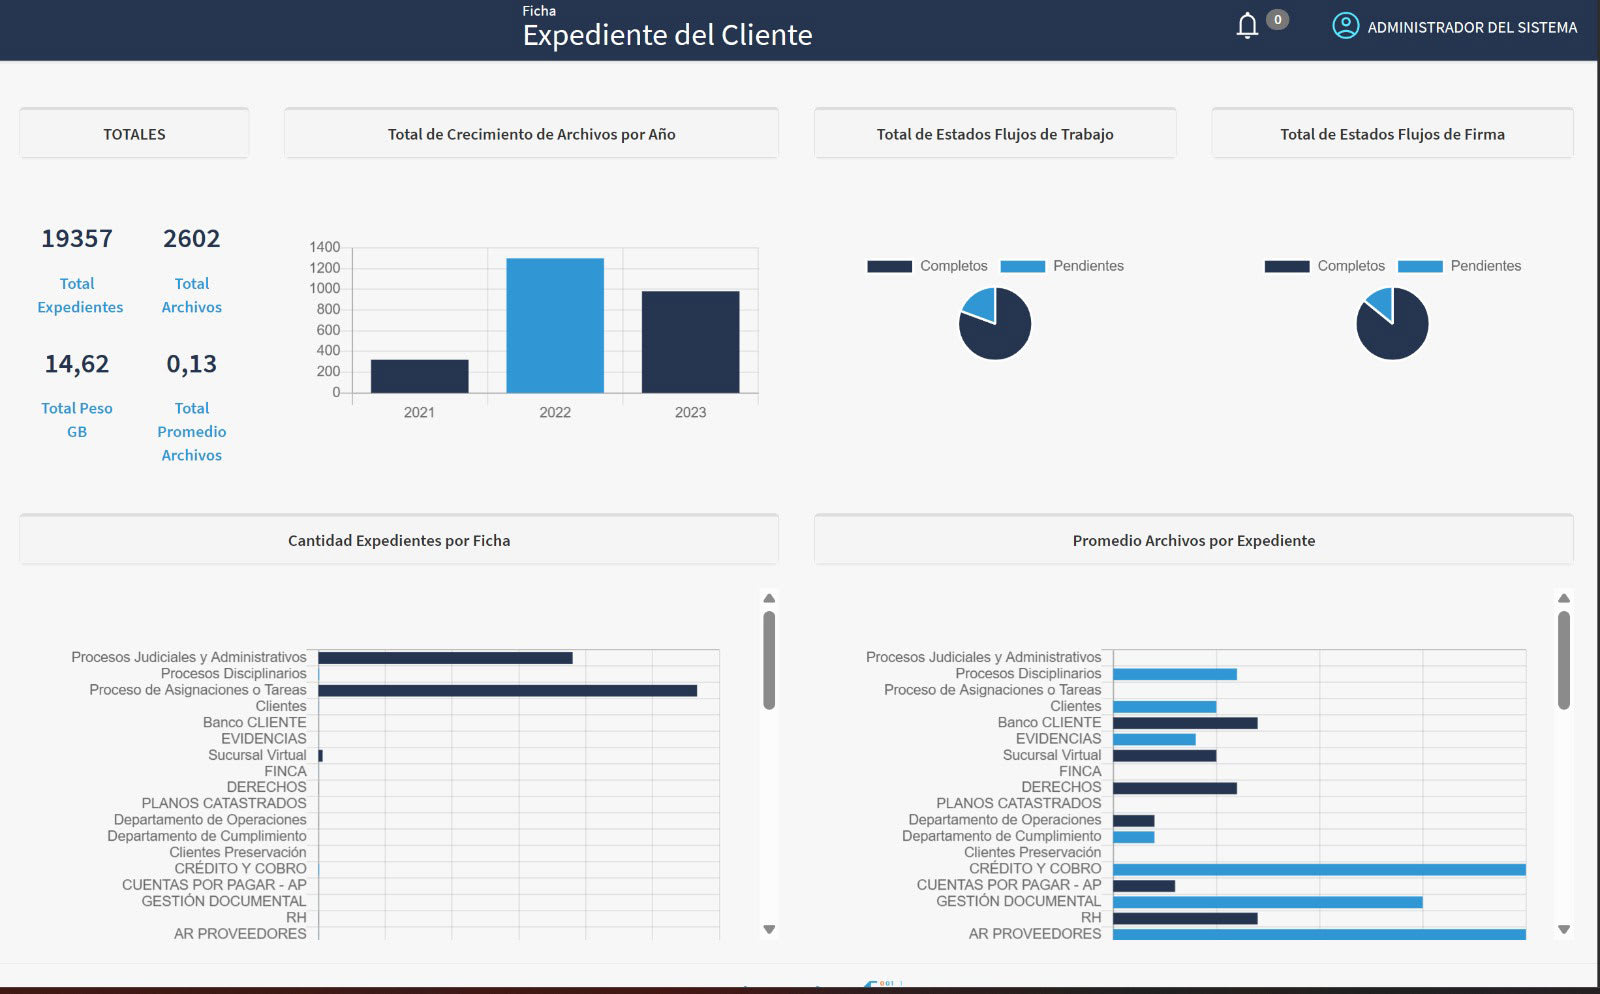Viewport: 1600px width, 994px height.
Task: Click the scrollbar thumb of Promedio Archivos chart
Action: (1564, 660)
